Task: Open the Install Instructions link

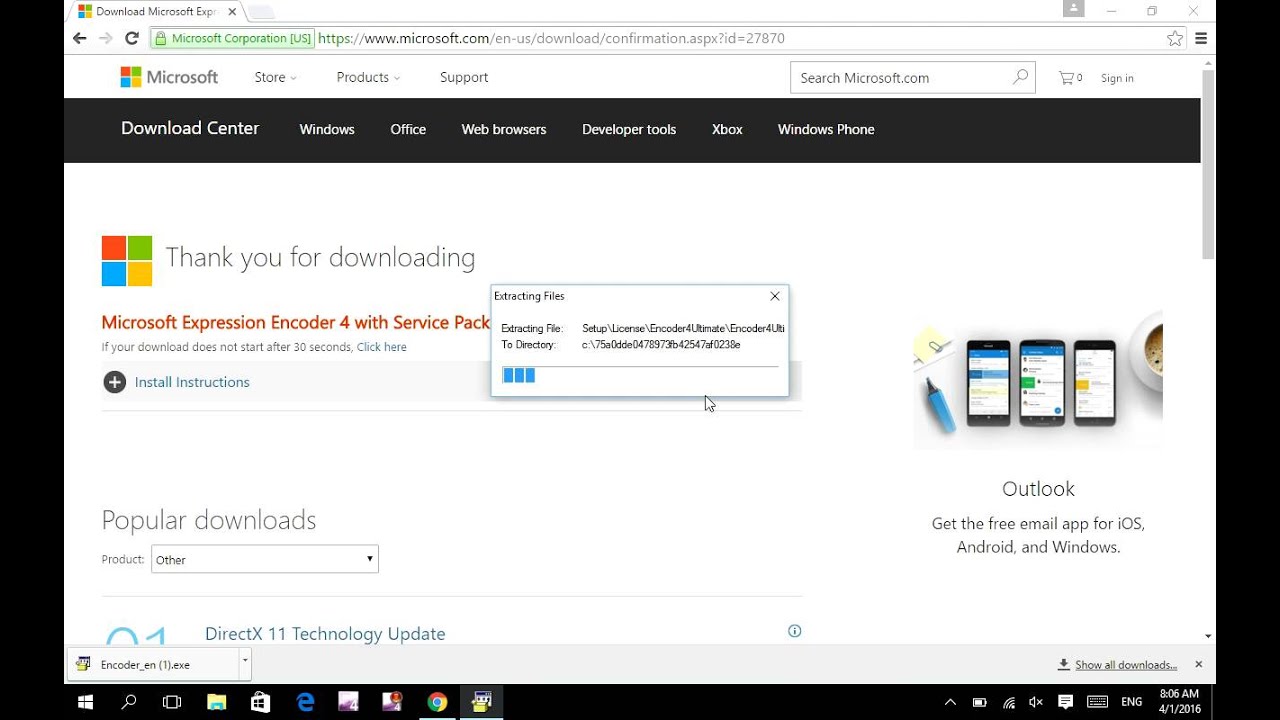Action: [x=192, y=382]
